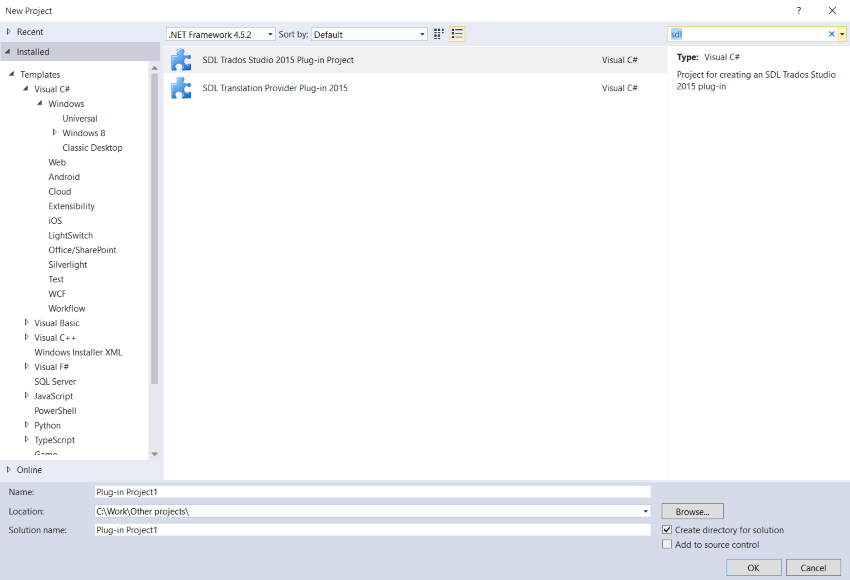850x580 pixels.
Task: Enable Add to source control
Action: click(667, 544)
